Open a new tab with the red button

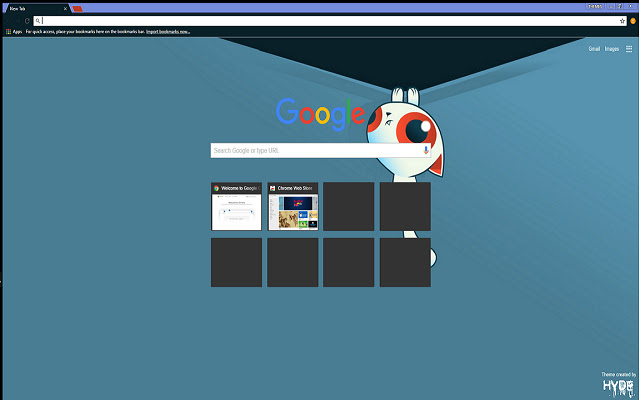[x=77, y=9]
